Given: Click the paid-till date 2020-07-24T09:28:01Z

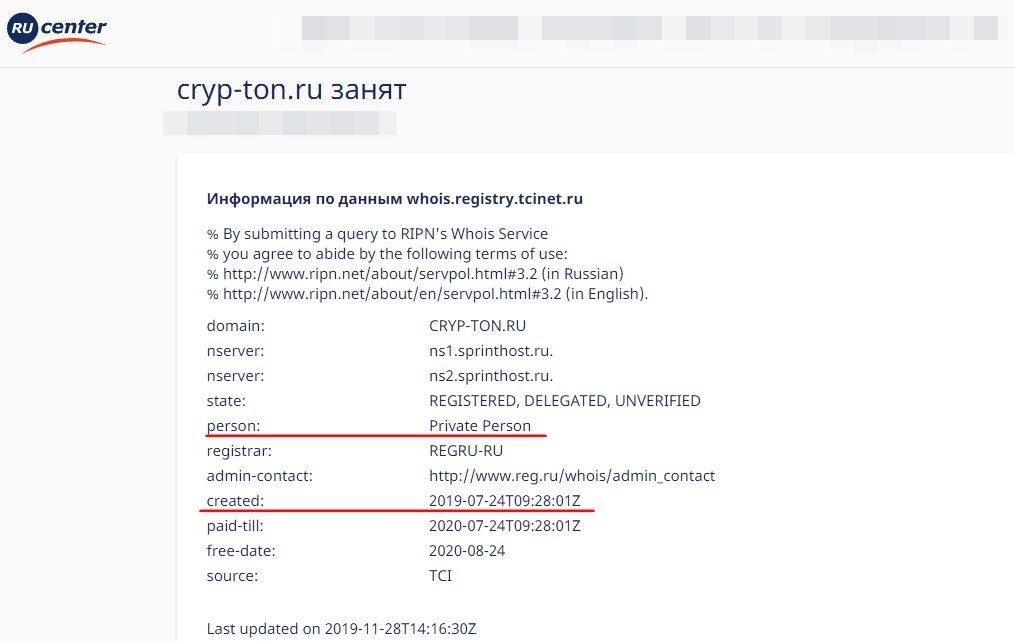Looking at the screenshot, I should coord(504,525).
